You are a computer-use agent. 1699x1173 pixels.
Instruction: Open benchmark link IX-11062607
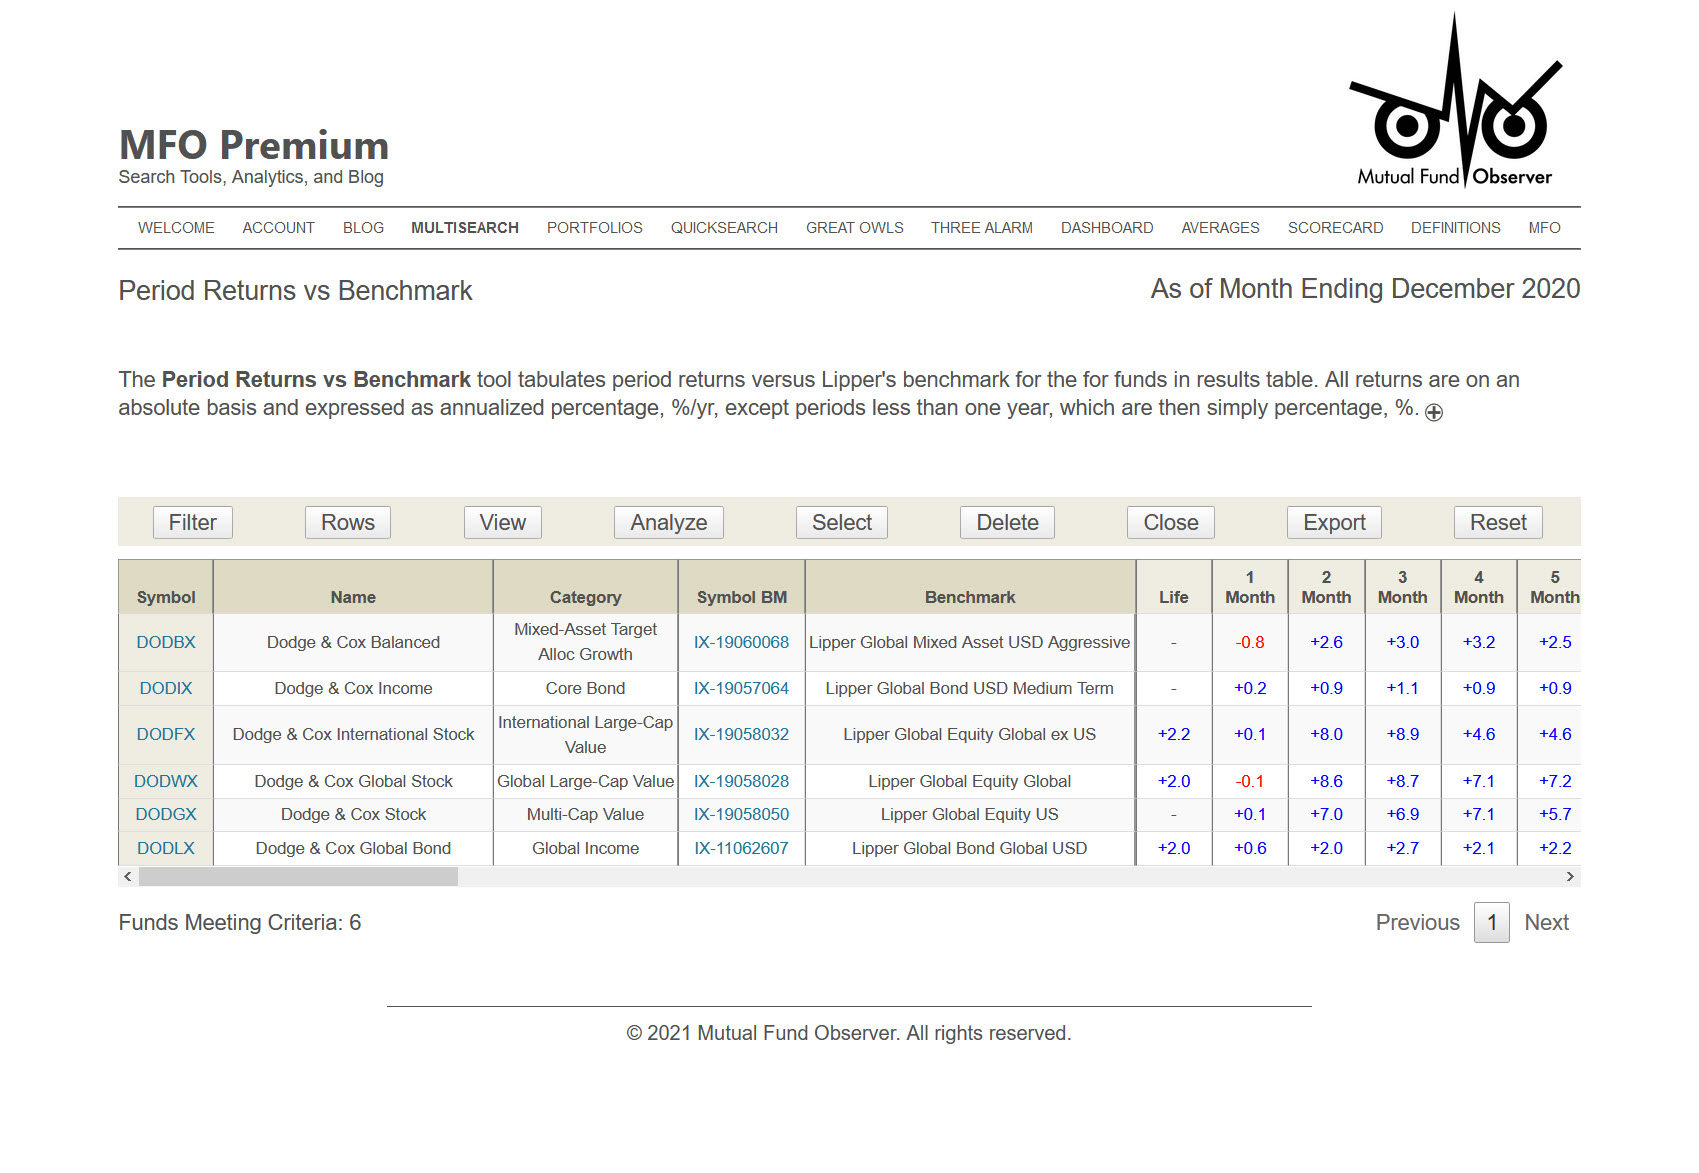click(x=742, y=849)
